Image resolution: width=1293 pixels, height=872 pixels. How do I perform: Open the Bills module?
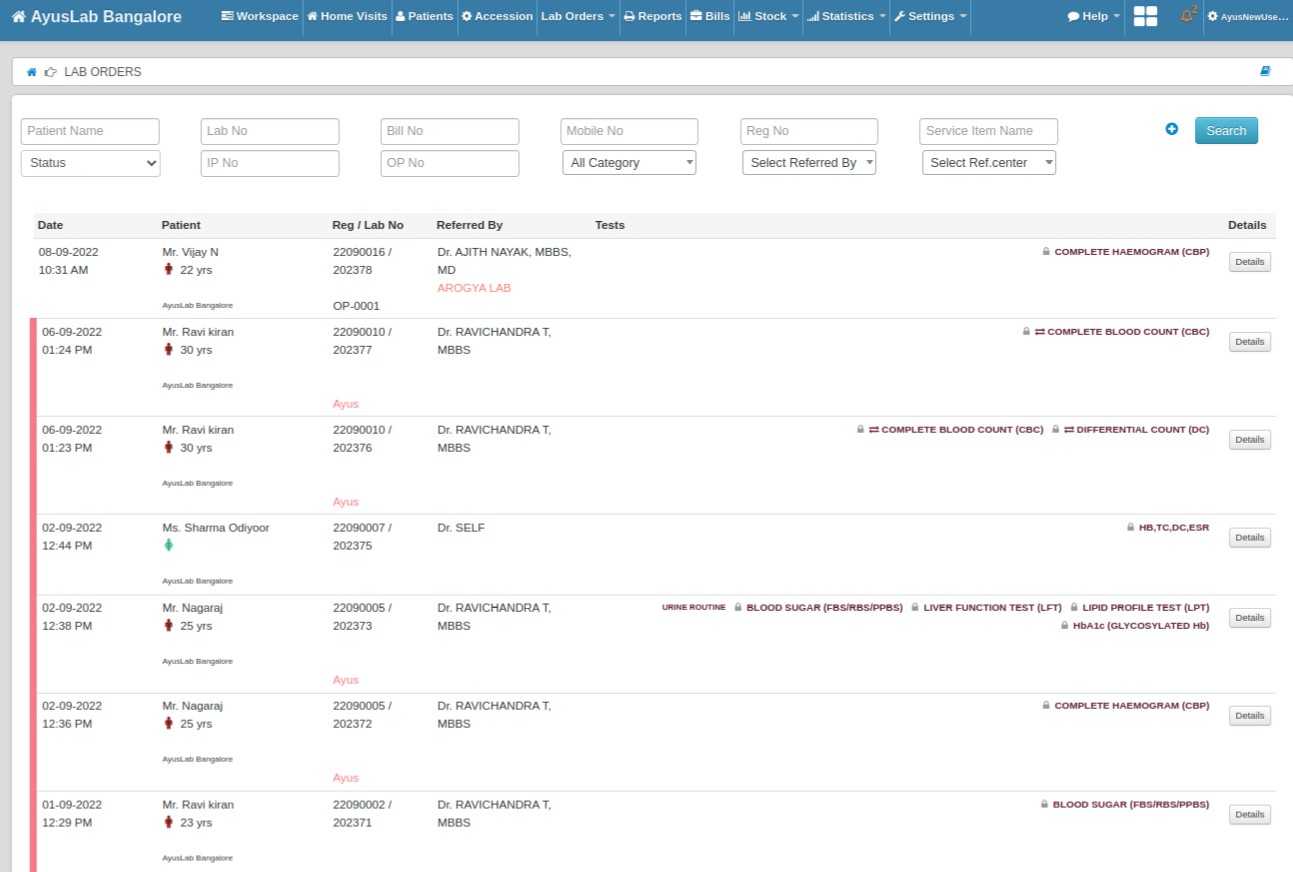coord(709,16)
